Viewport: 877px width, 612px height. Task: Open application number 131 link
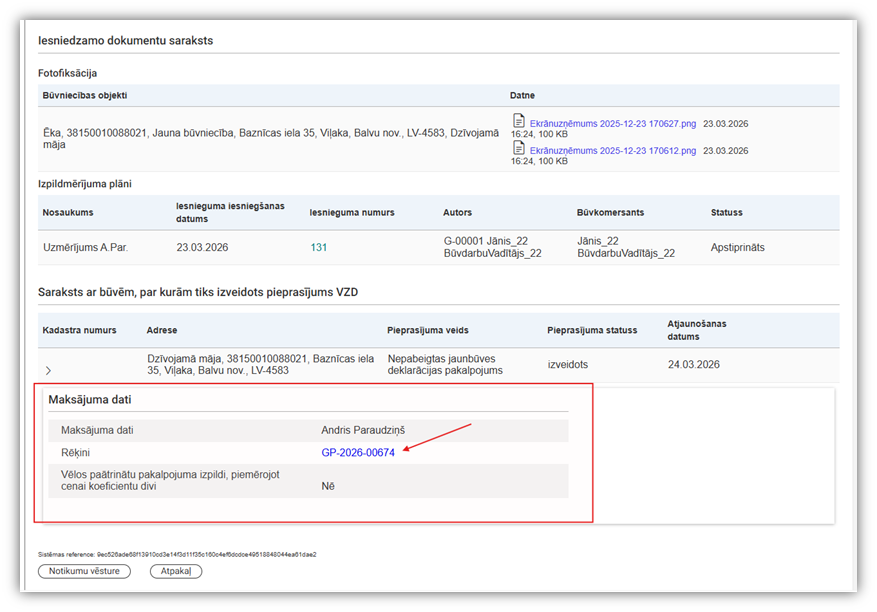pyautogui.click(x=319, y=247)
